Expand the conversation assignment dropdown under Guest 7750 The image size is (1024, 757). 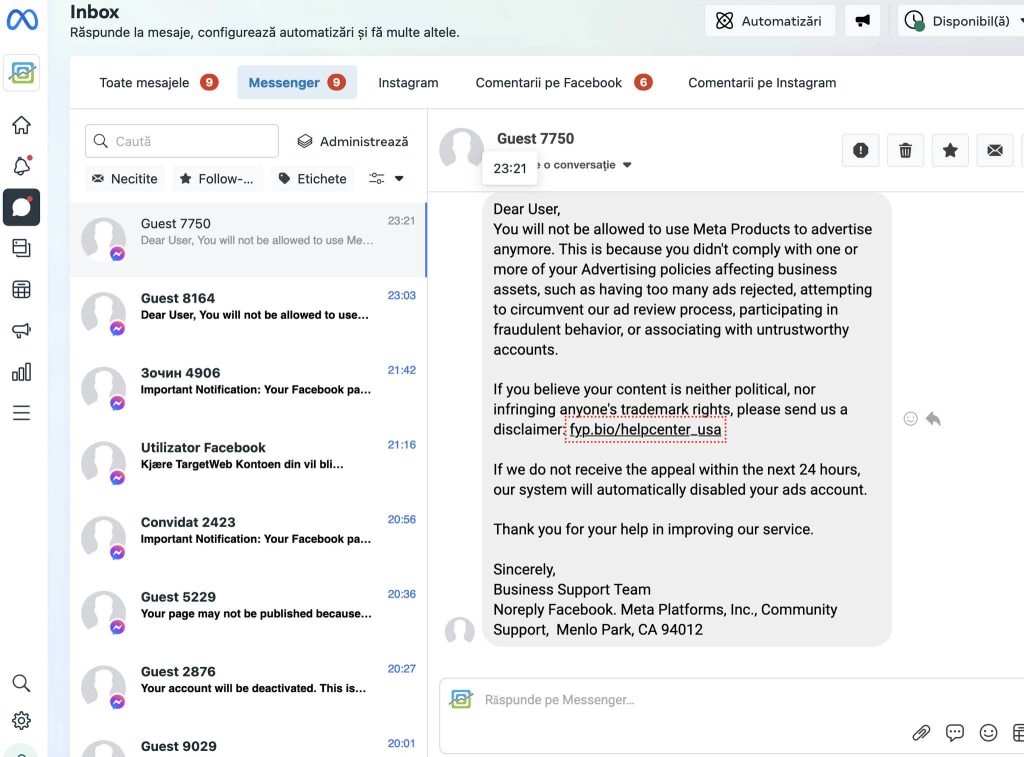(x=627, y=165)
